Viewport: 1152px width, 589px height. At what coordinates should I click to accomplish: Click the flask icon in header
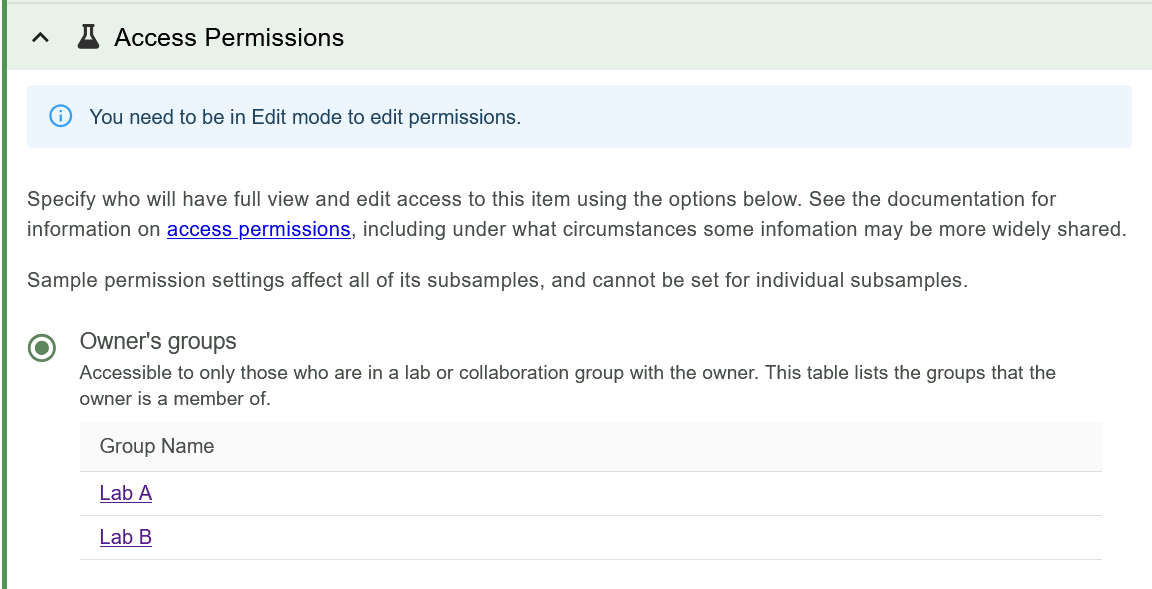(x=88, y=38)
